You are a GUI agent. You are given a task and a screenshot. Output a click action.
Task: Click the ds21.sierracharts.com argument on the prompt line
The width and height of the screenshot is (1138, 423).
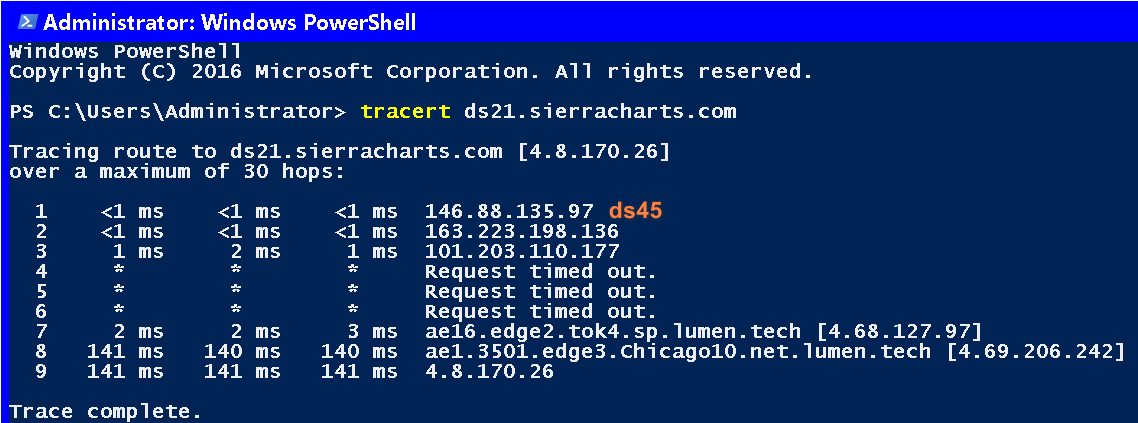tap(600, 111)
